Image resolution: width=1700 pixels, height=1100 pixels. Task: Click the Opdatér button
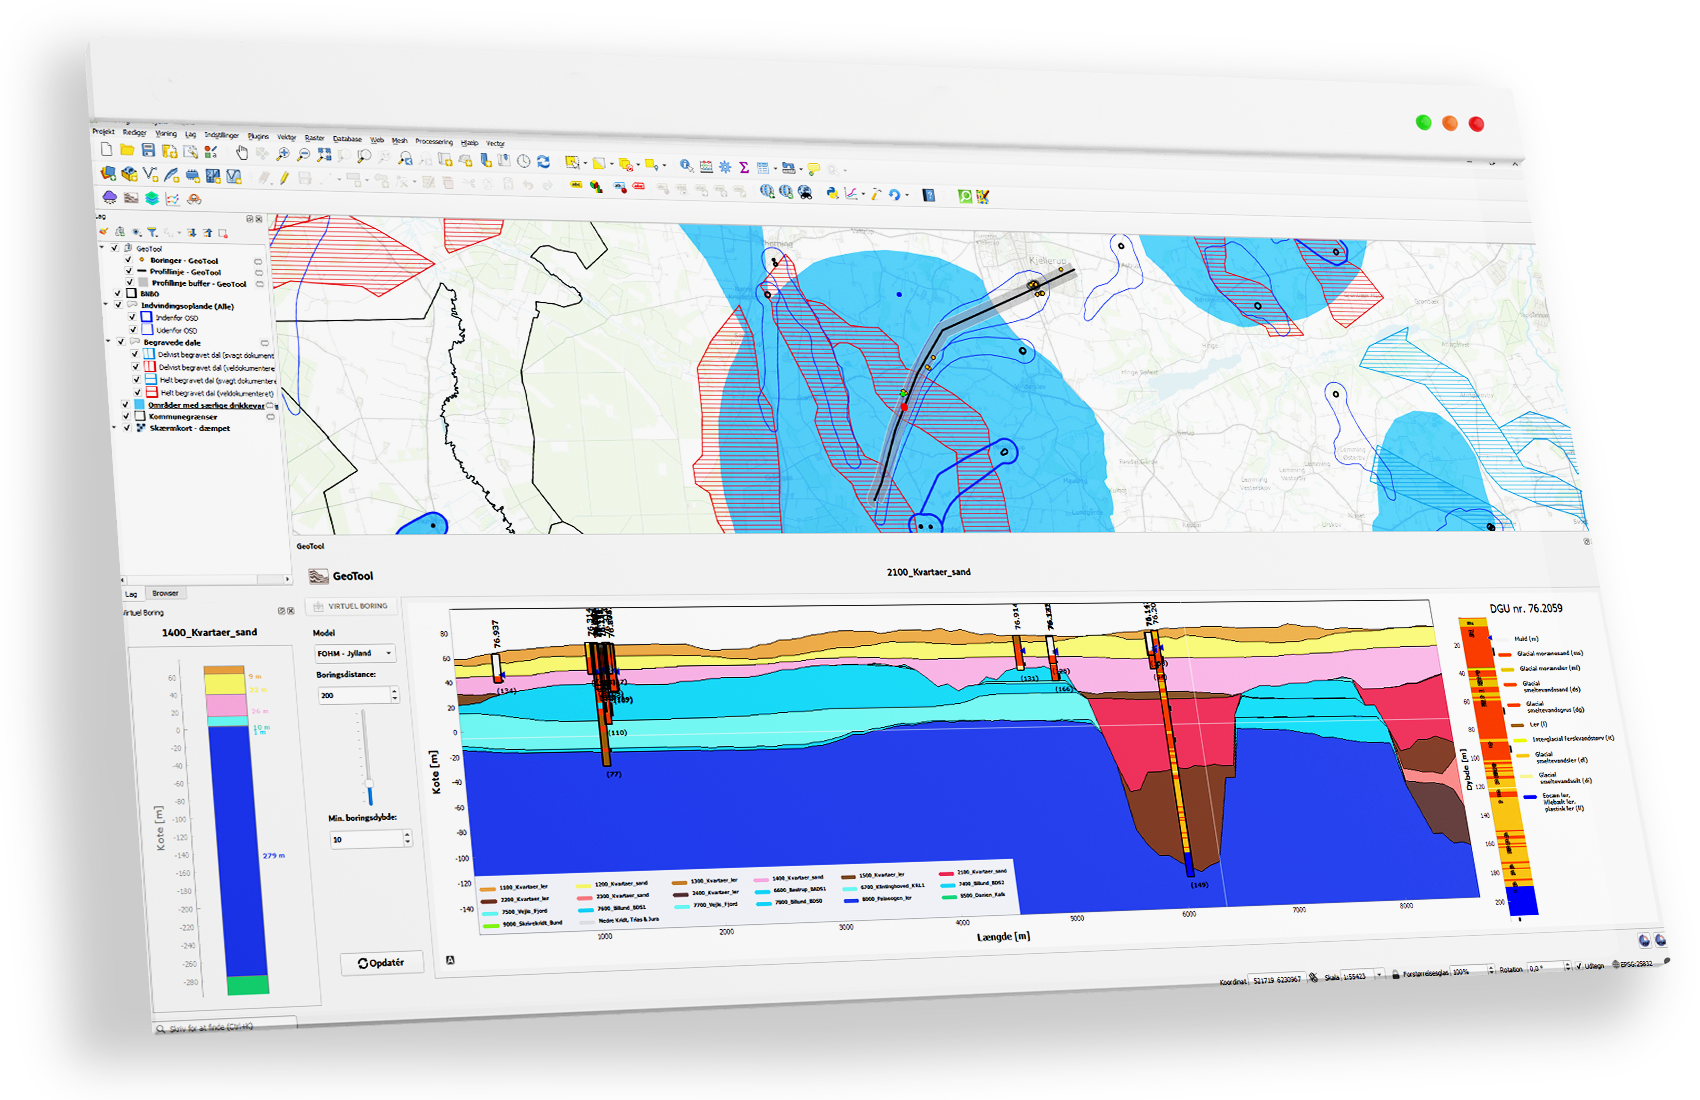point(382,963)
